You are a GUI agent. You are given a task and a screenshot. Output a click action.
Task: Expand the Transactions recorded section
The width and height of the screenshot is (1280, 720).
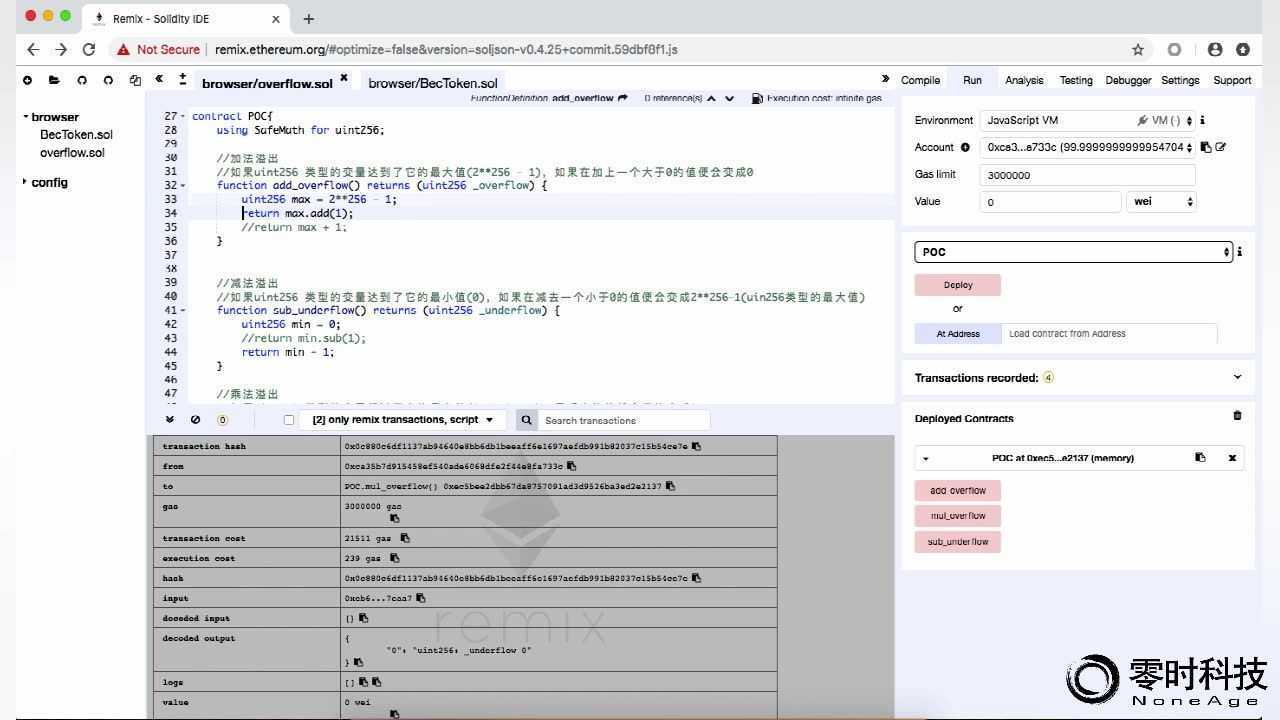(1237, 377)
